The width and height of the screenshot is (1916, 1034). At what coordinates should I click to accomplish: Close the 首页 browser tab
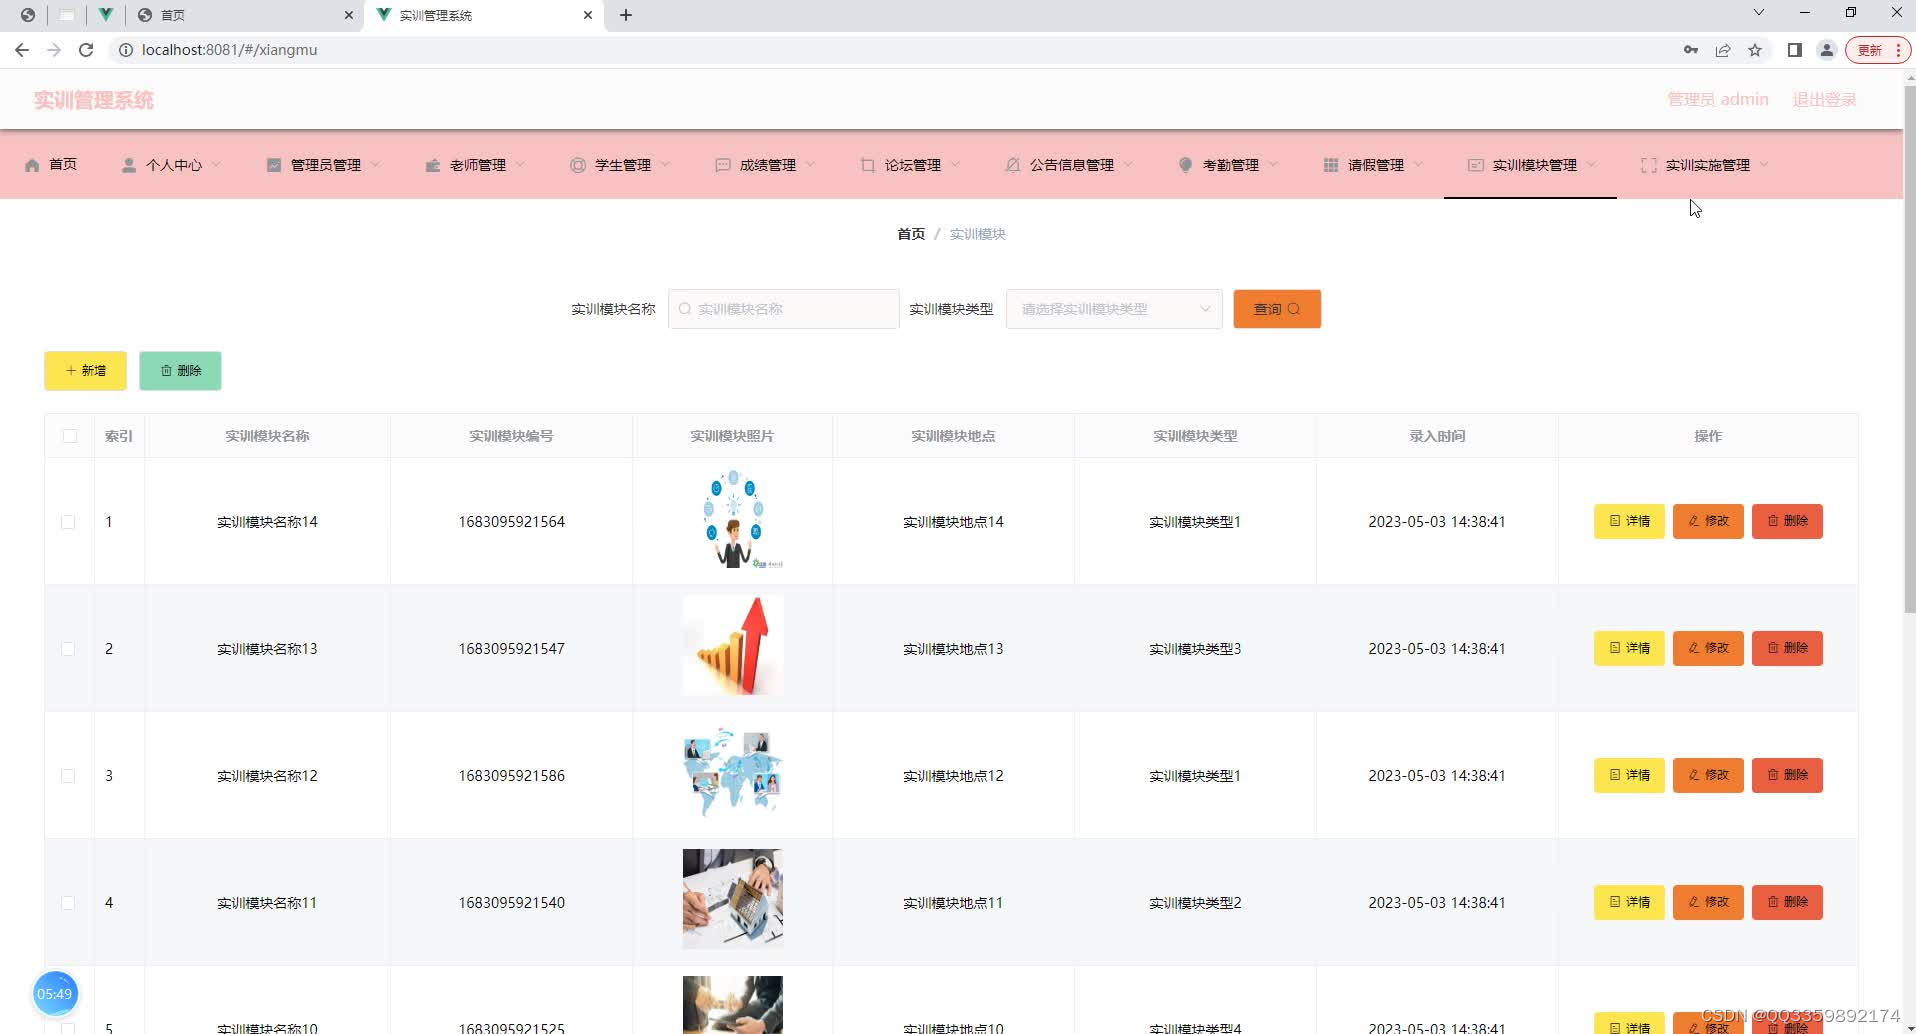[349, 15]
